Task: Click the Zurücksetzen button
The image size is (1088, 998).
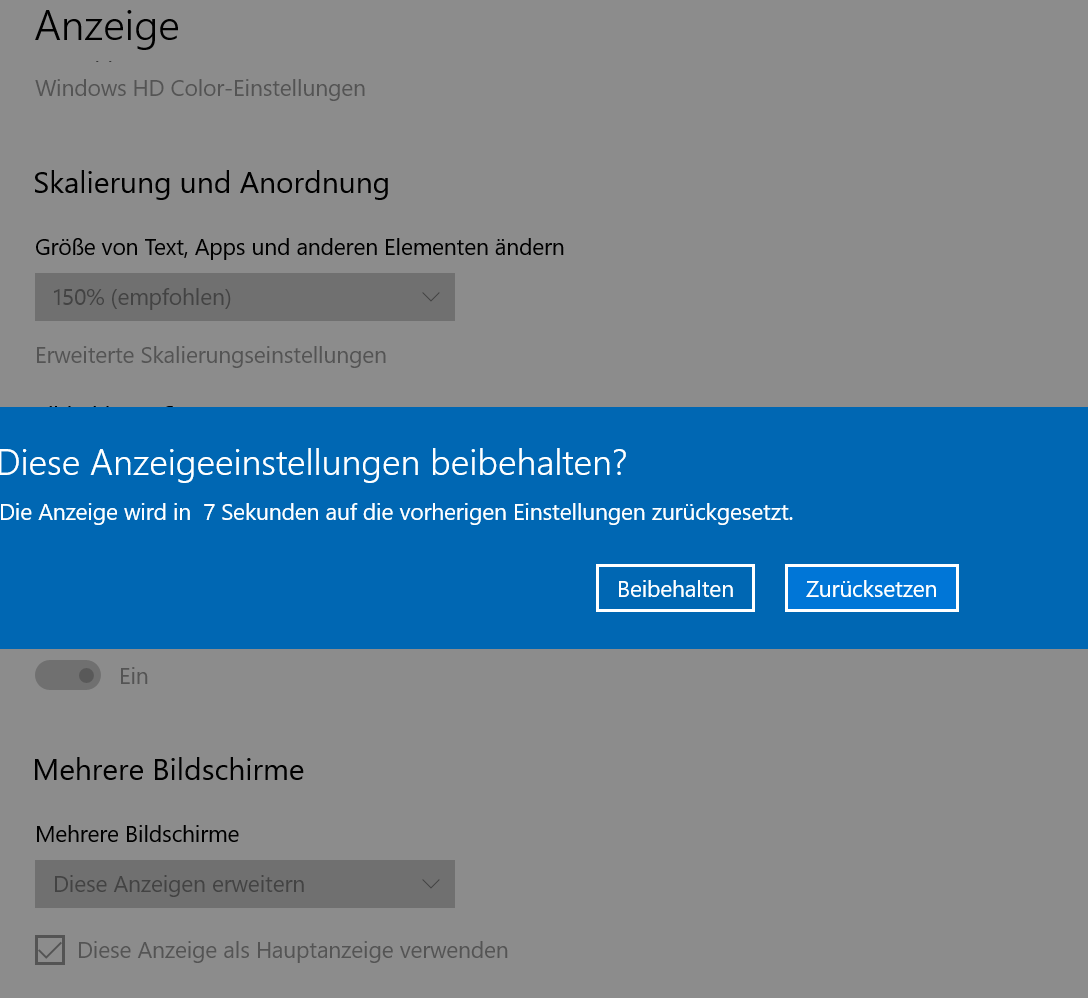Action: tap(872, 589)
